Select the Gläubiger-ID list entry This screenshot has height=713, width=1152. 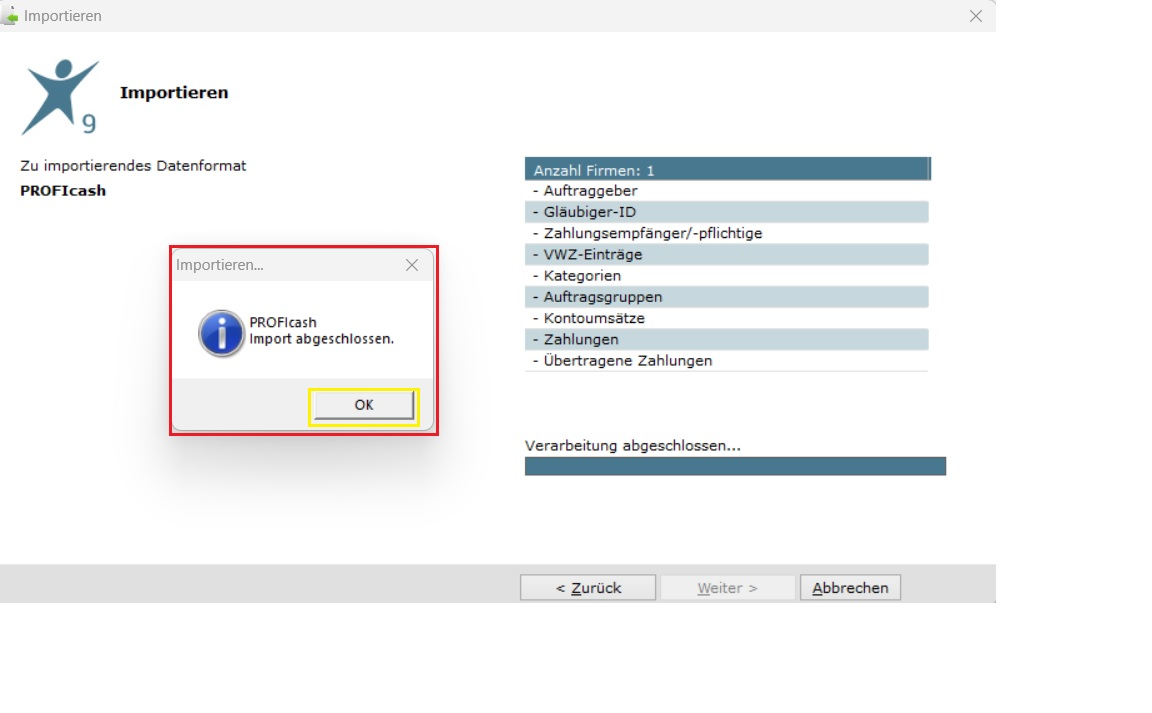click(x=727, y=212)
